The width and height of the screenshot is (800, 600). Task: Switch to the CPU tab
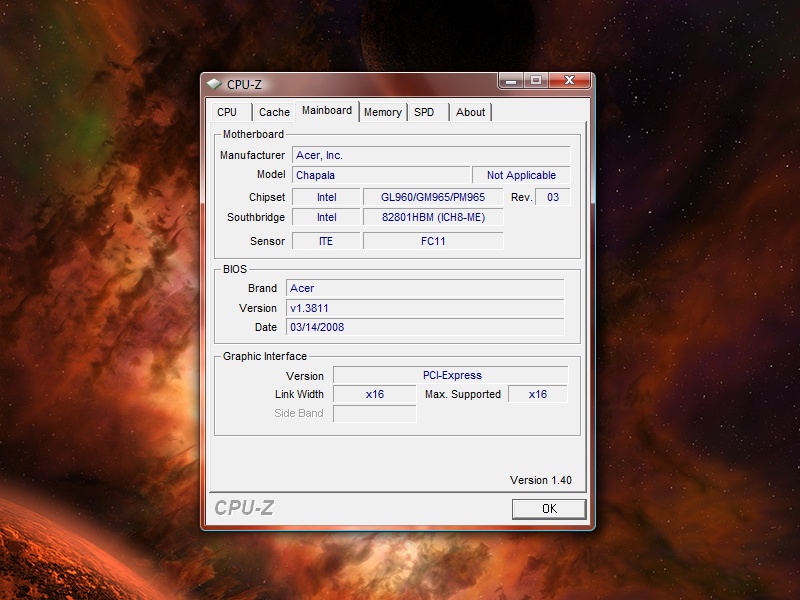[231, 112]
